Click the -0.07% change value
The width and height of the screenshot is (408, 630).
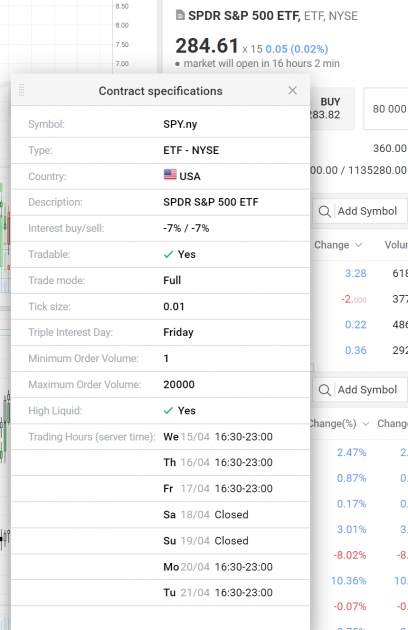click(350, 606)
